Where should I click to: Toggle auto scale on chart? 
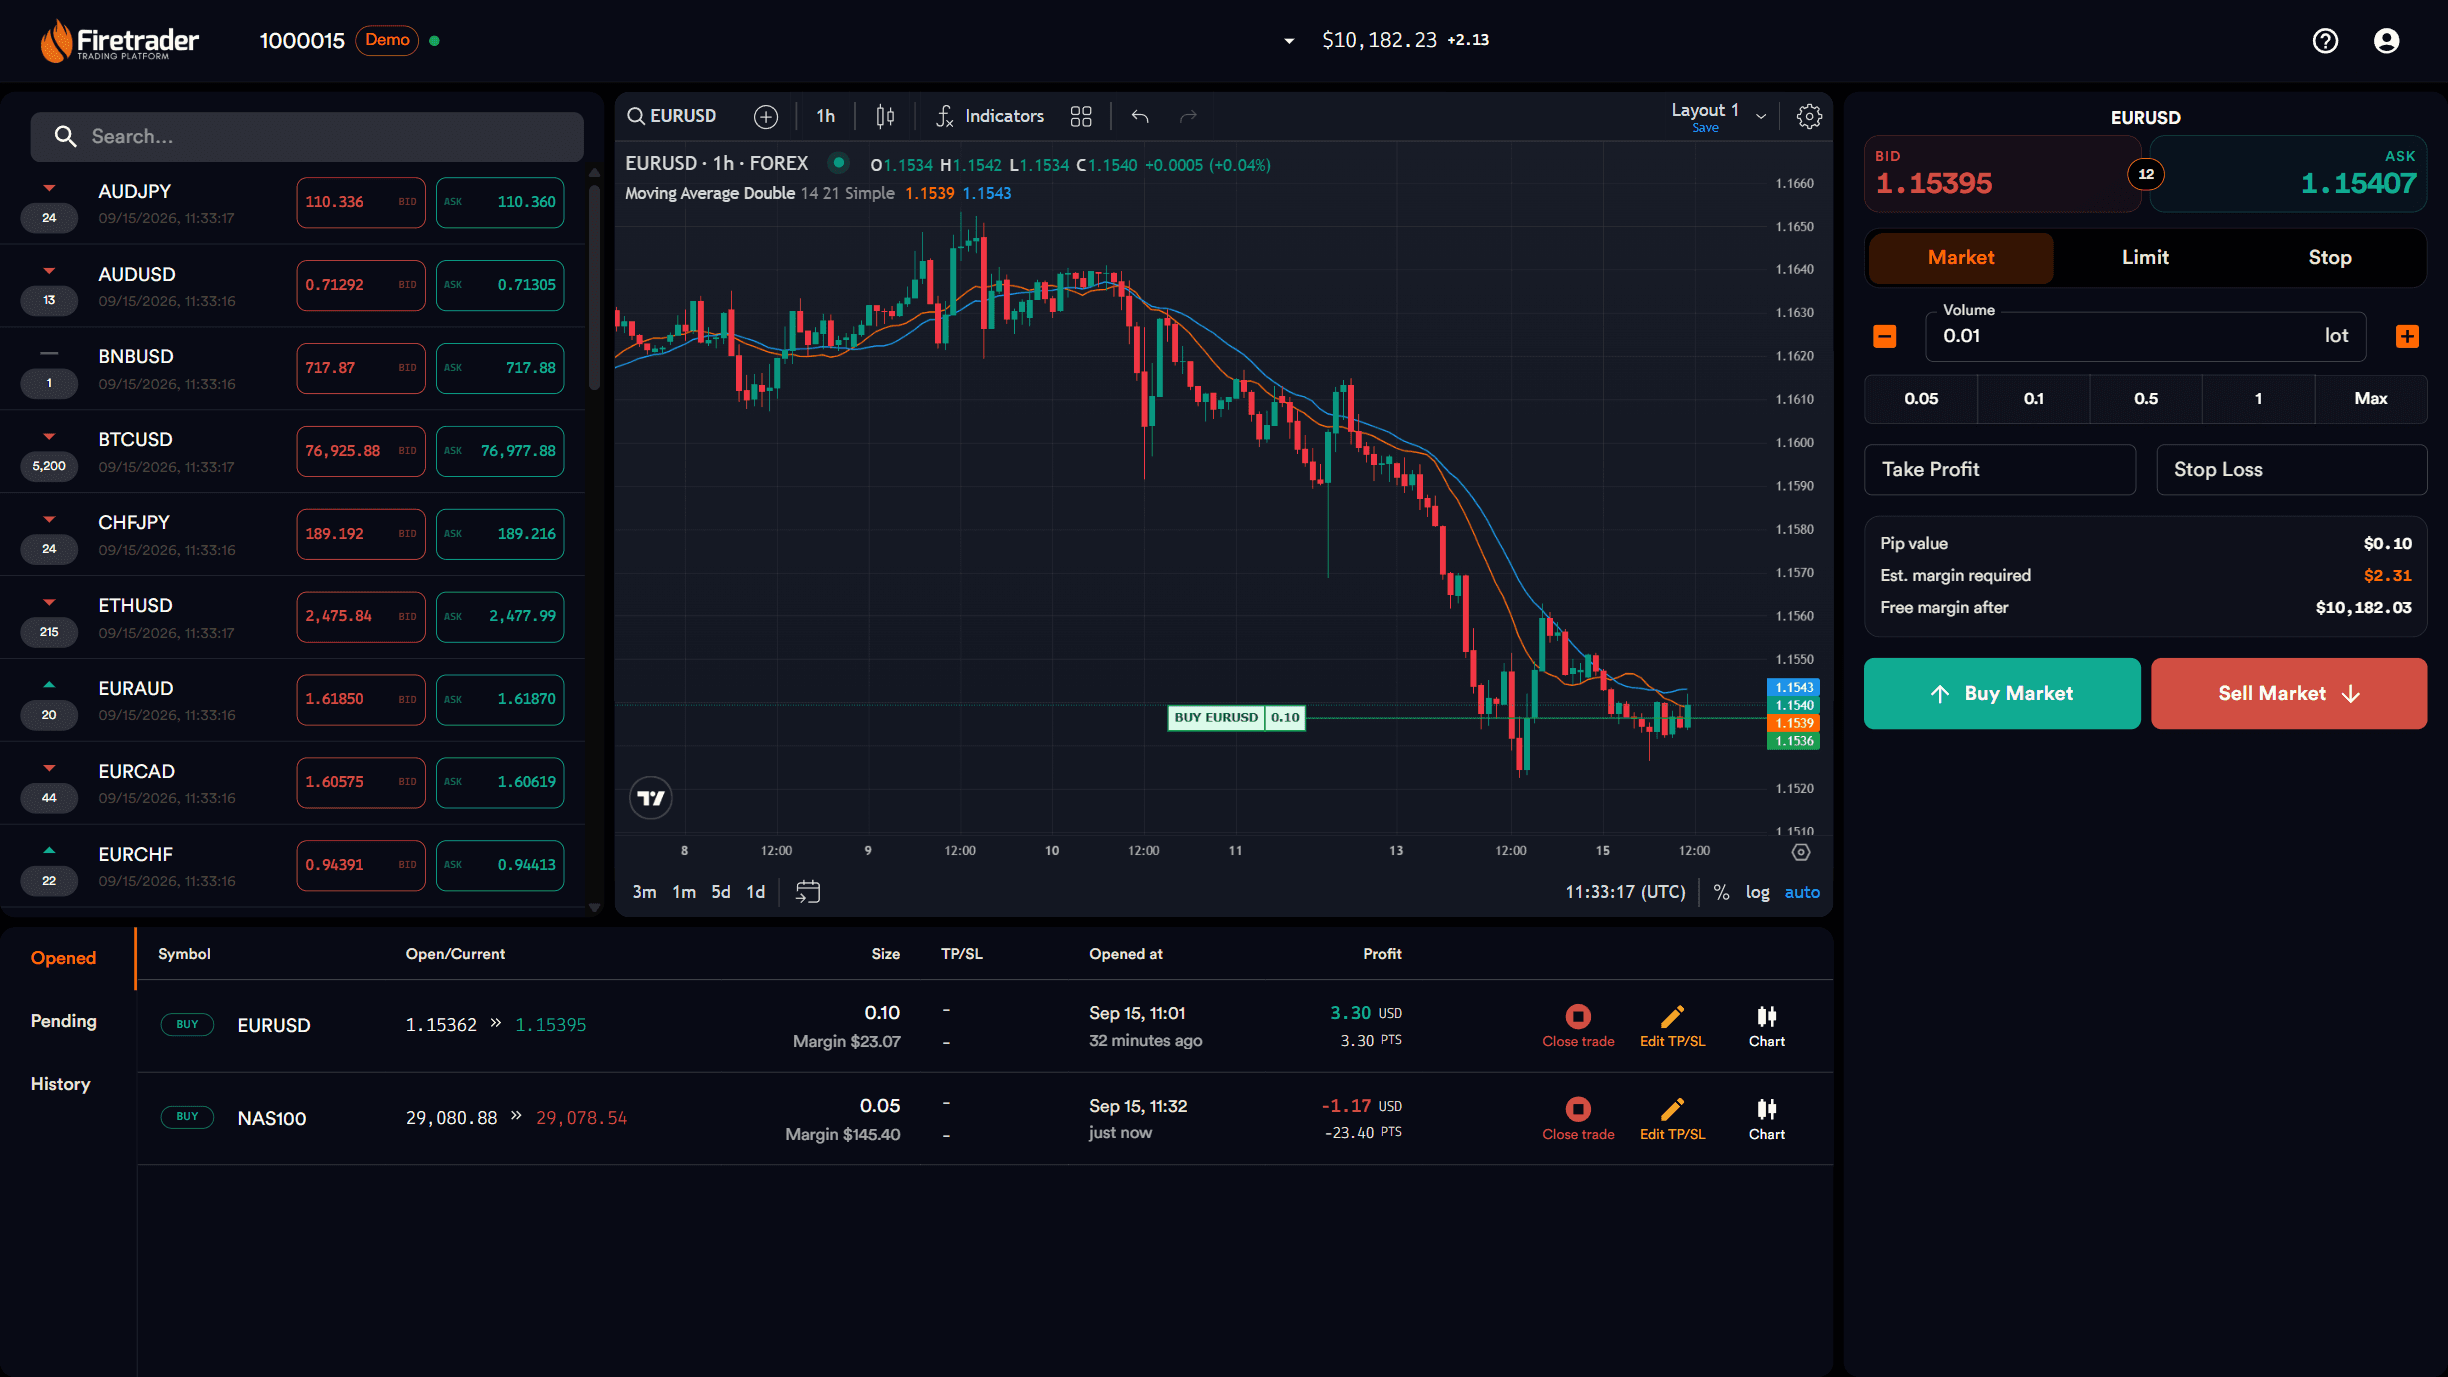tap(1802, 892)
